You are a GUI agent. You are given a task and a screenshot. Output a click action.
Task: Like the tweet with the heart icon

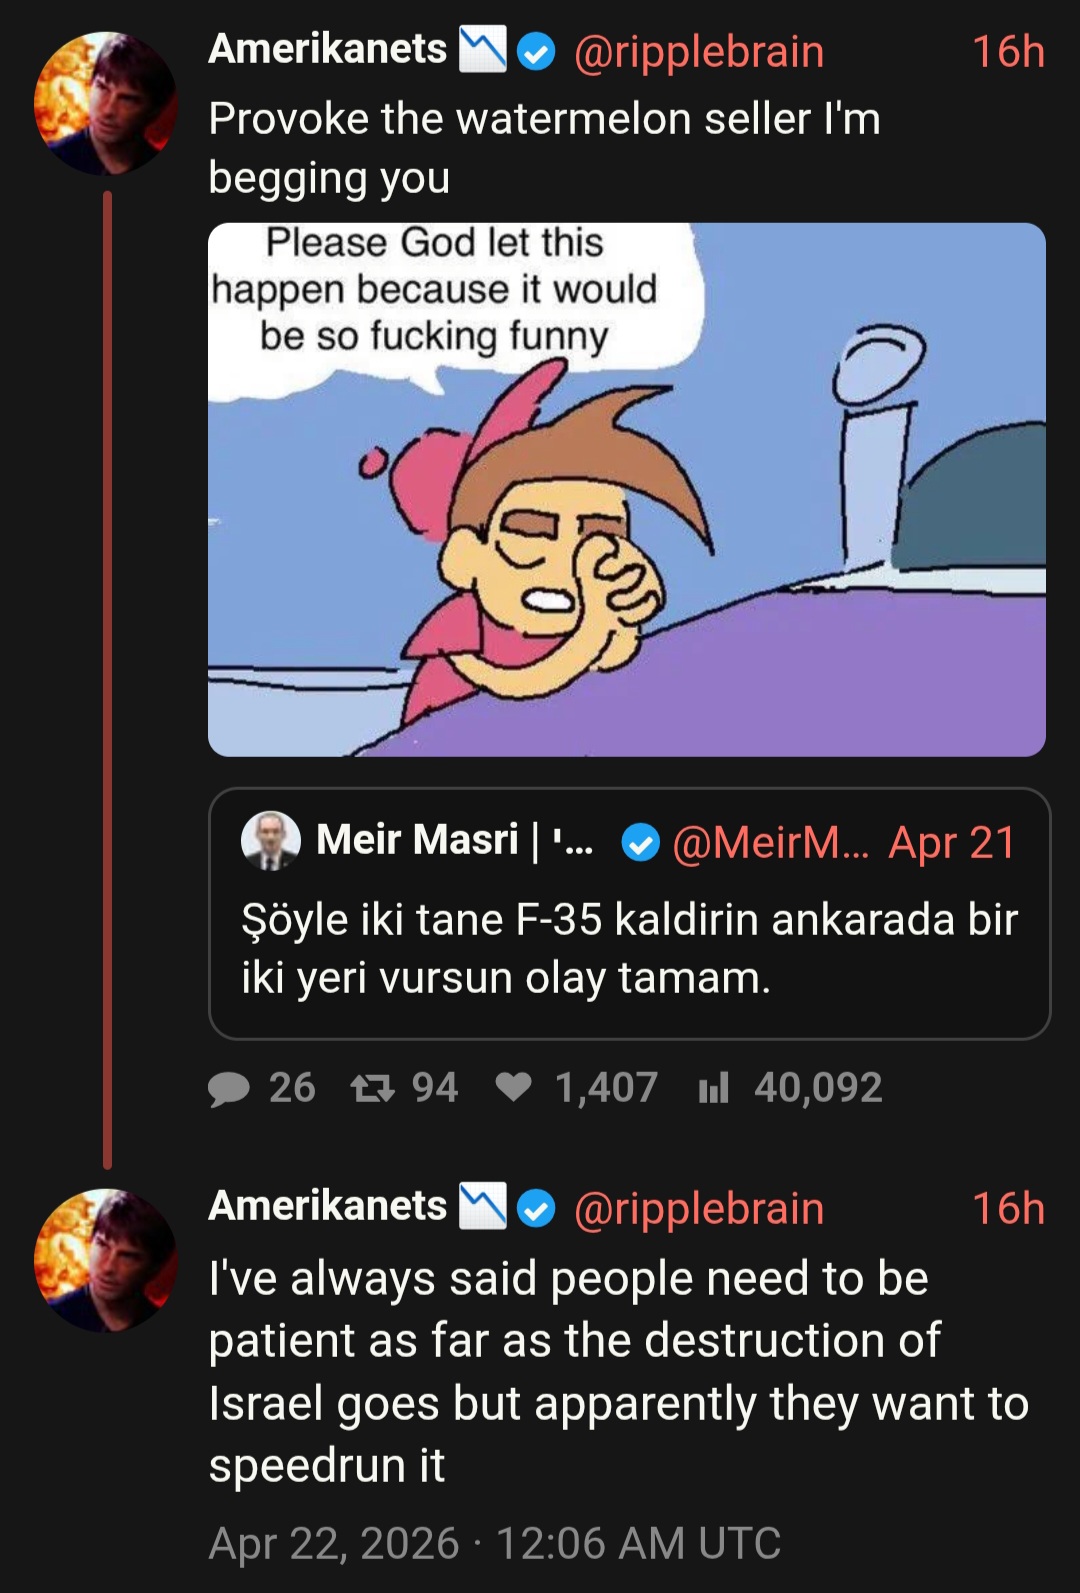(x=514, y=1087)
